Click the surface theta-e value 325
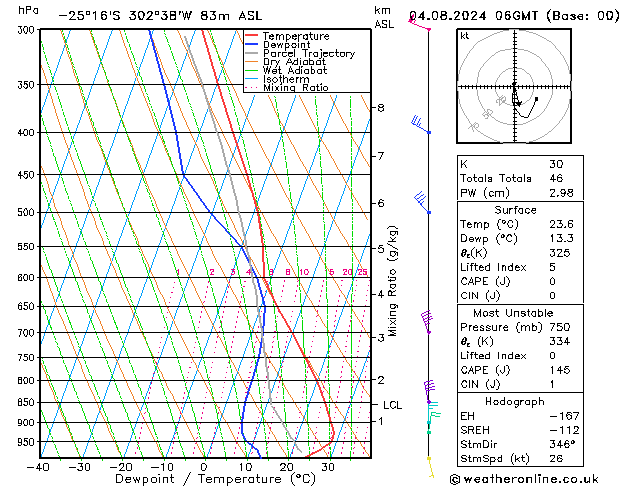Screen dimensions: 629x486 click(x=560, y=253)
